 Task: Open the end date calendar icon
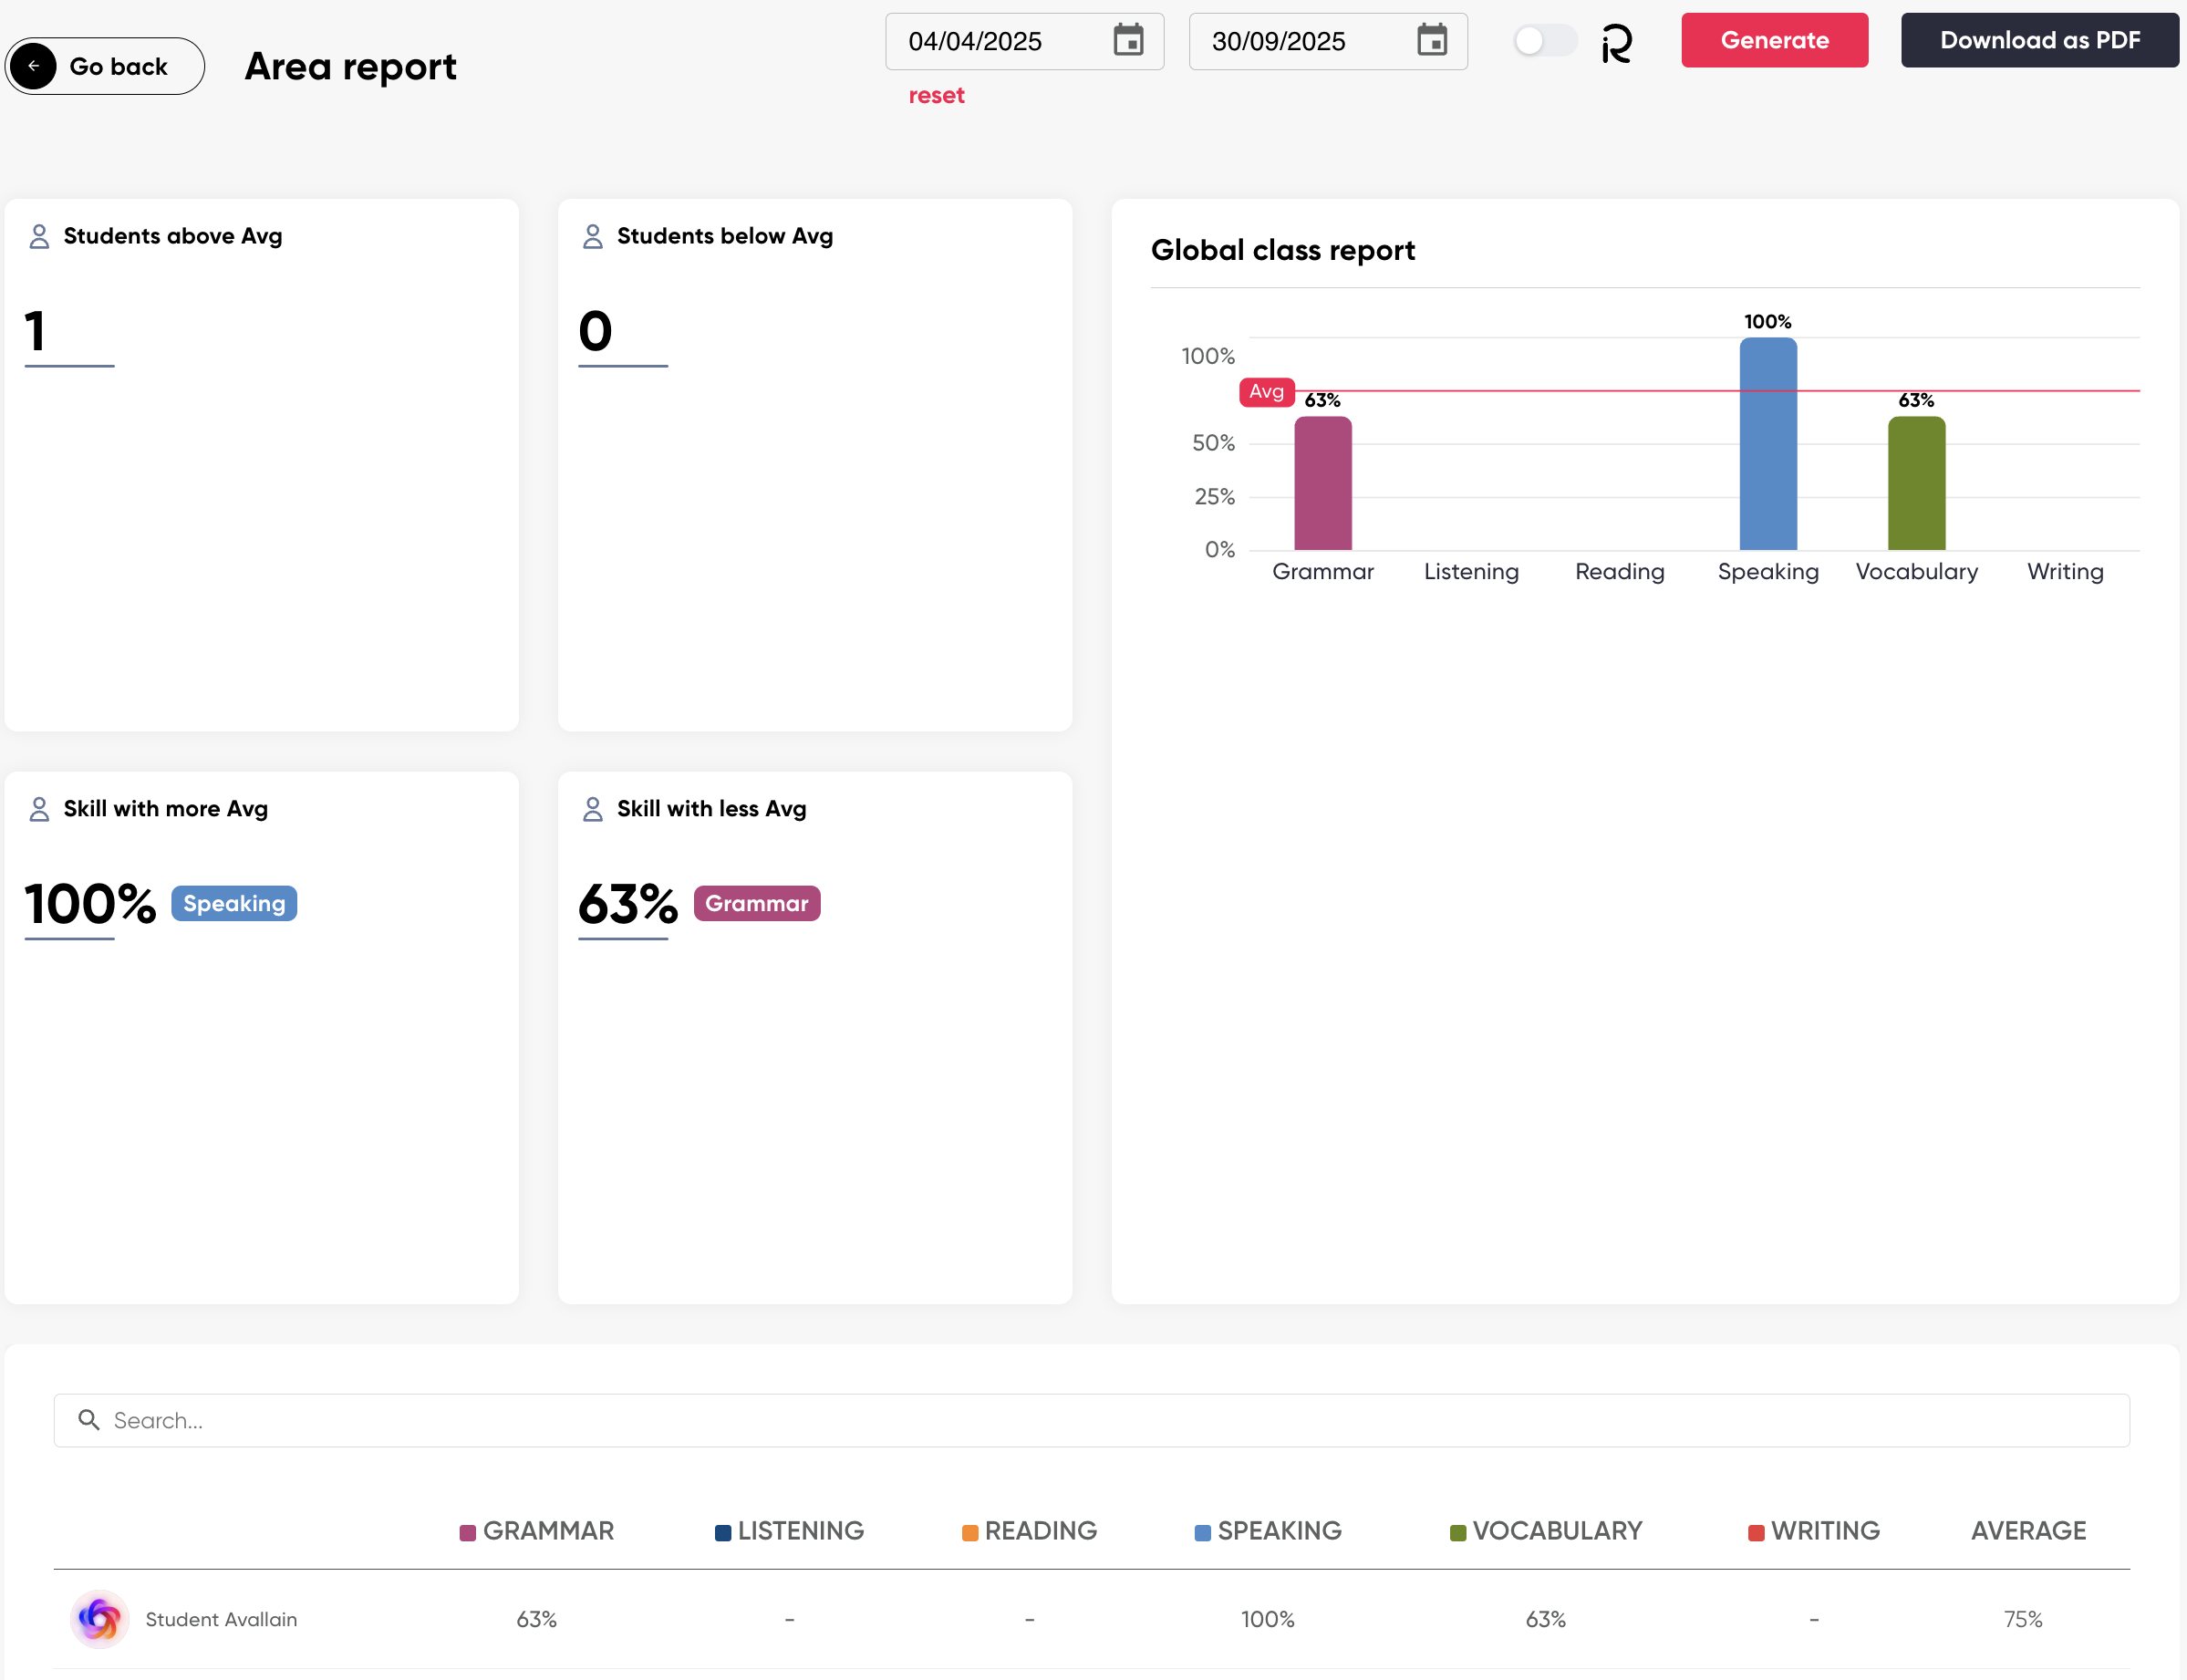[1431, 41]
